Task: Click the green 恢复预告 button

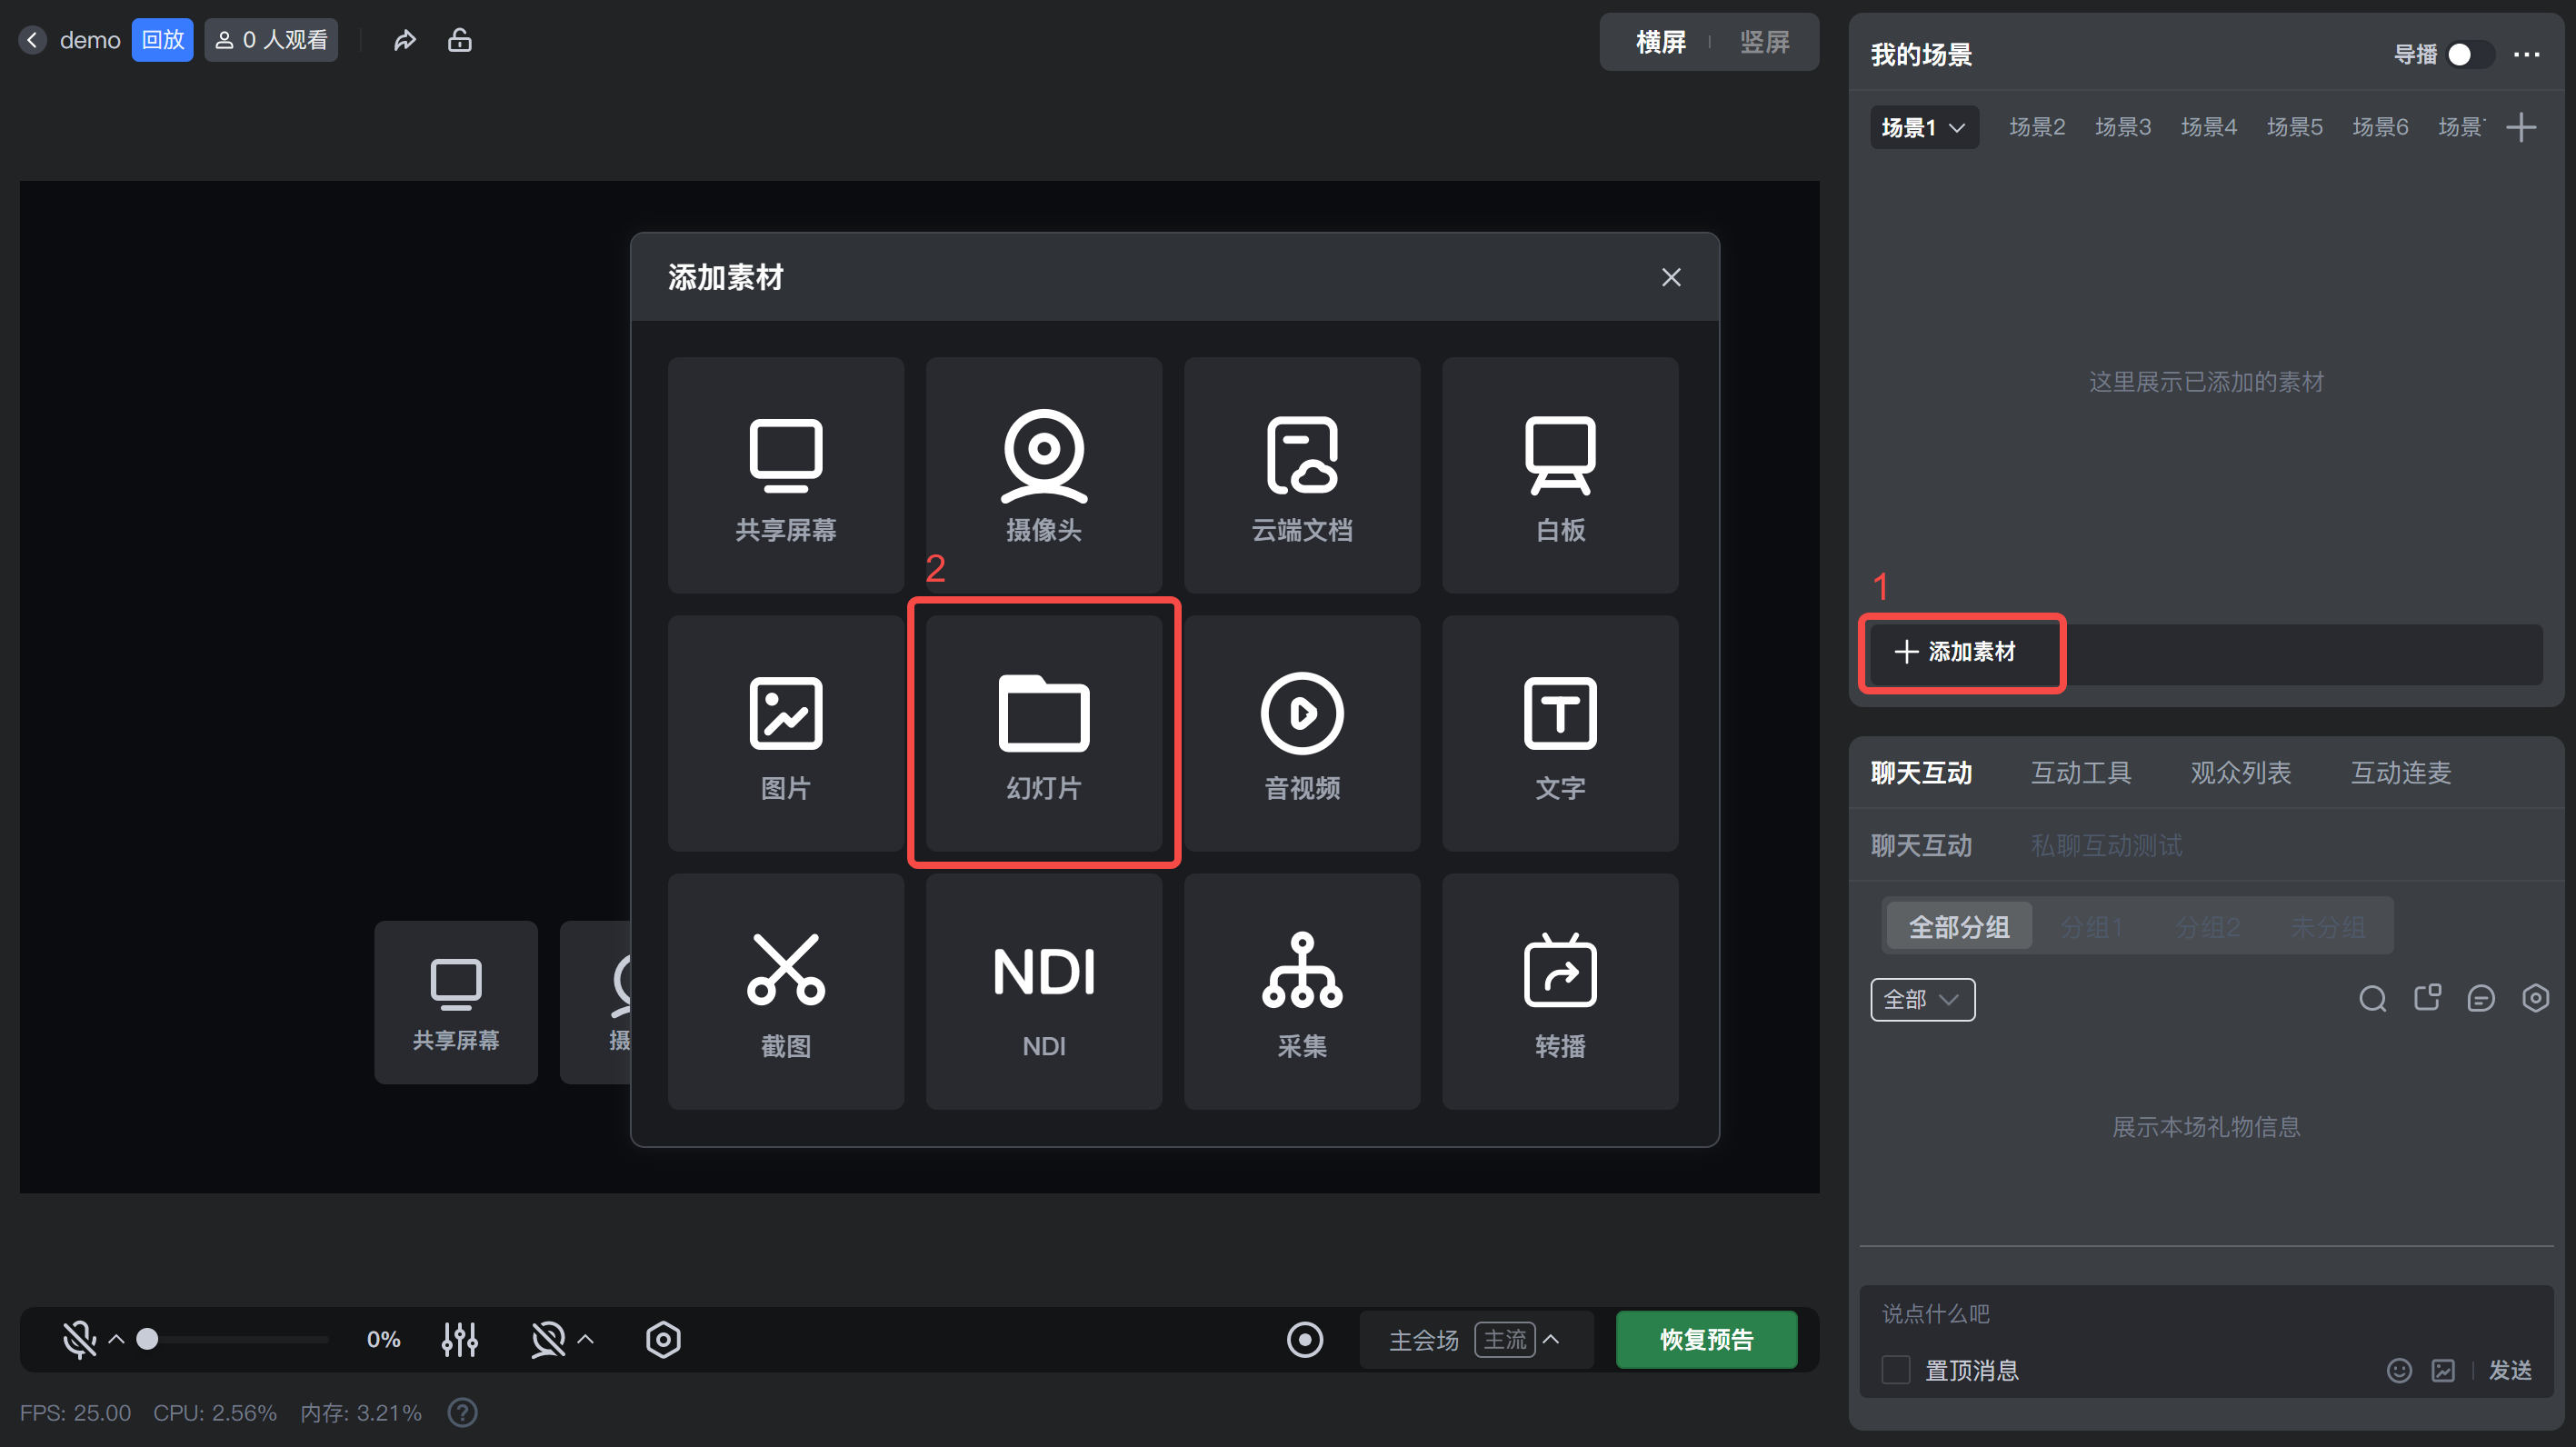Action: [x=1705, y=1339]
